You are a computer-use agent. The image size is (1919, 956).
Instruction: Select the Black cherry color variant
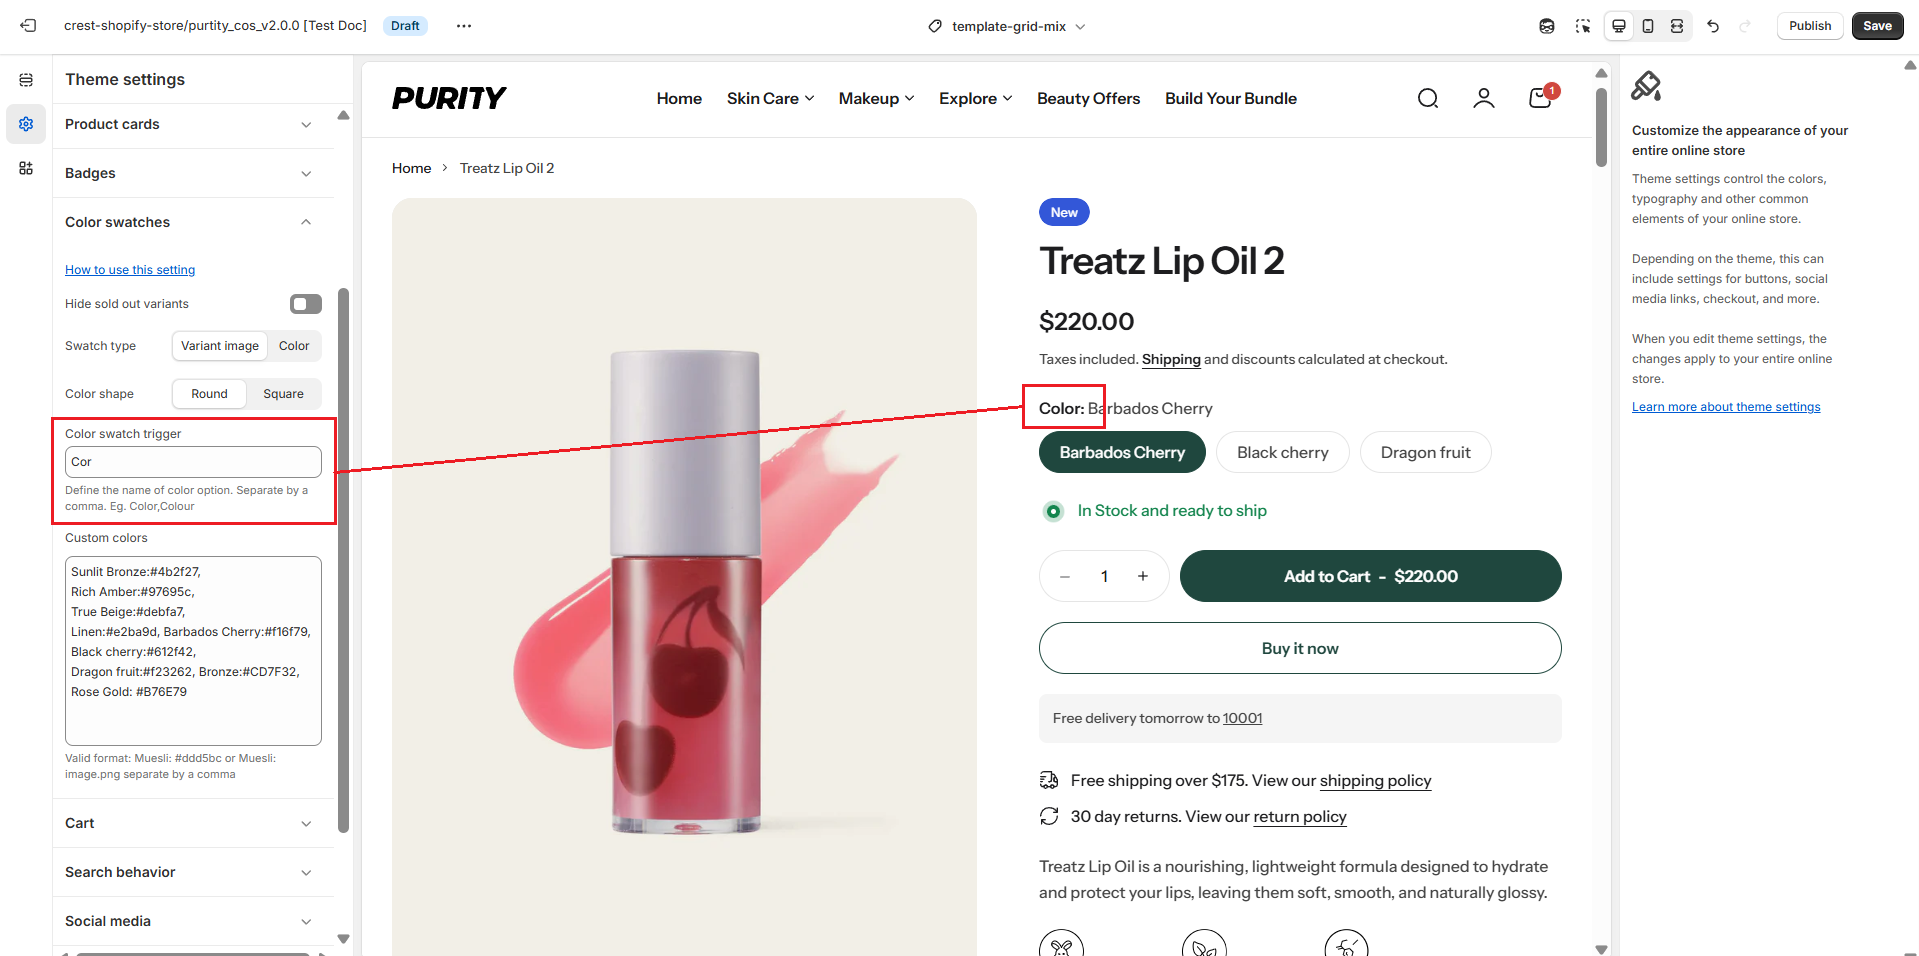(1282, 452)
